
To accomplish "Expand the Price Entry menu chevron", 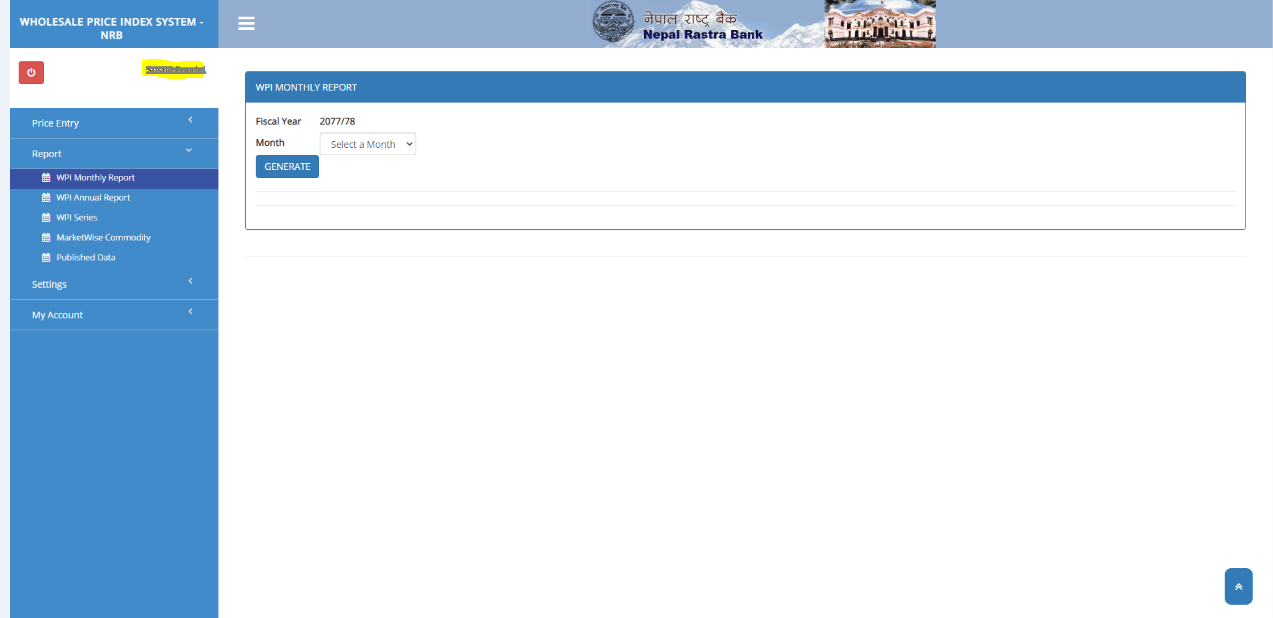I will click(x=190, y=121).
